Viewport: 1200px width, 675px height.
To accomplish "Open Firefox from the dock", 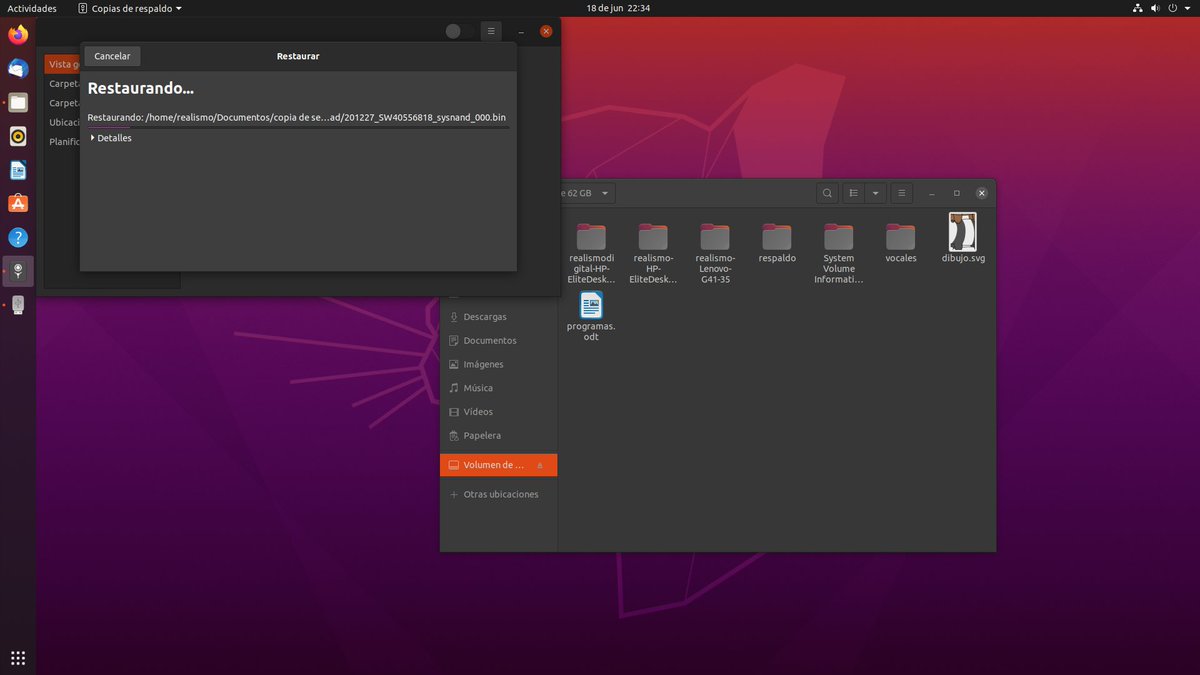I will [x=18, y=35].
